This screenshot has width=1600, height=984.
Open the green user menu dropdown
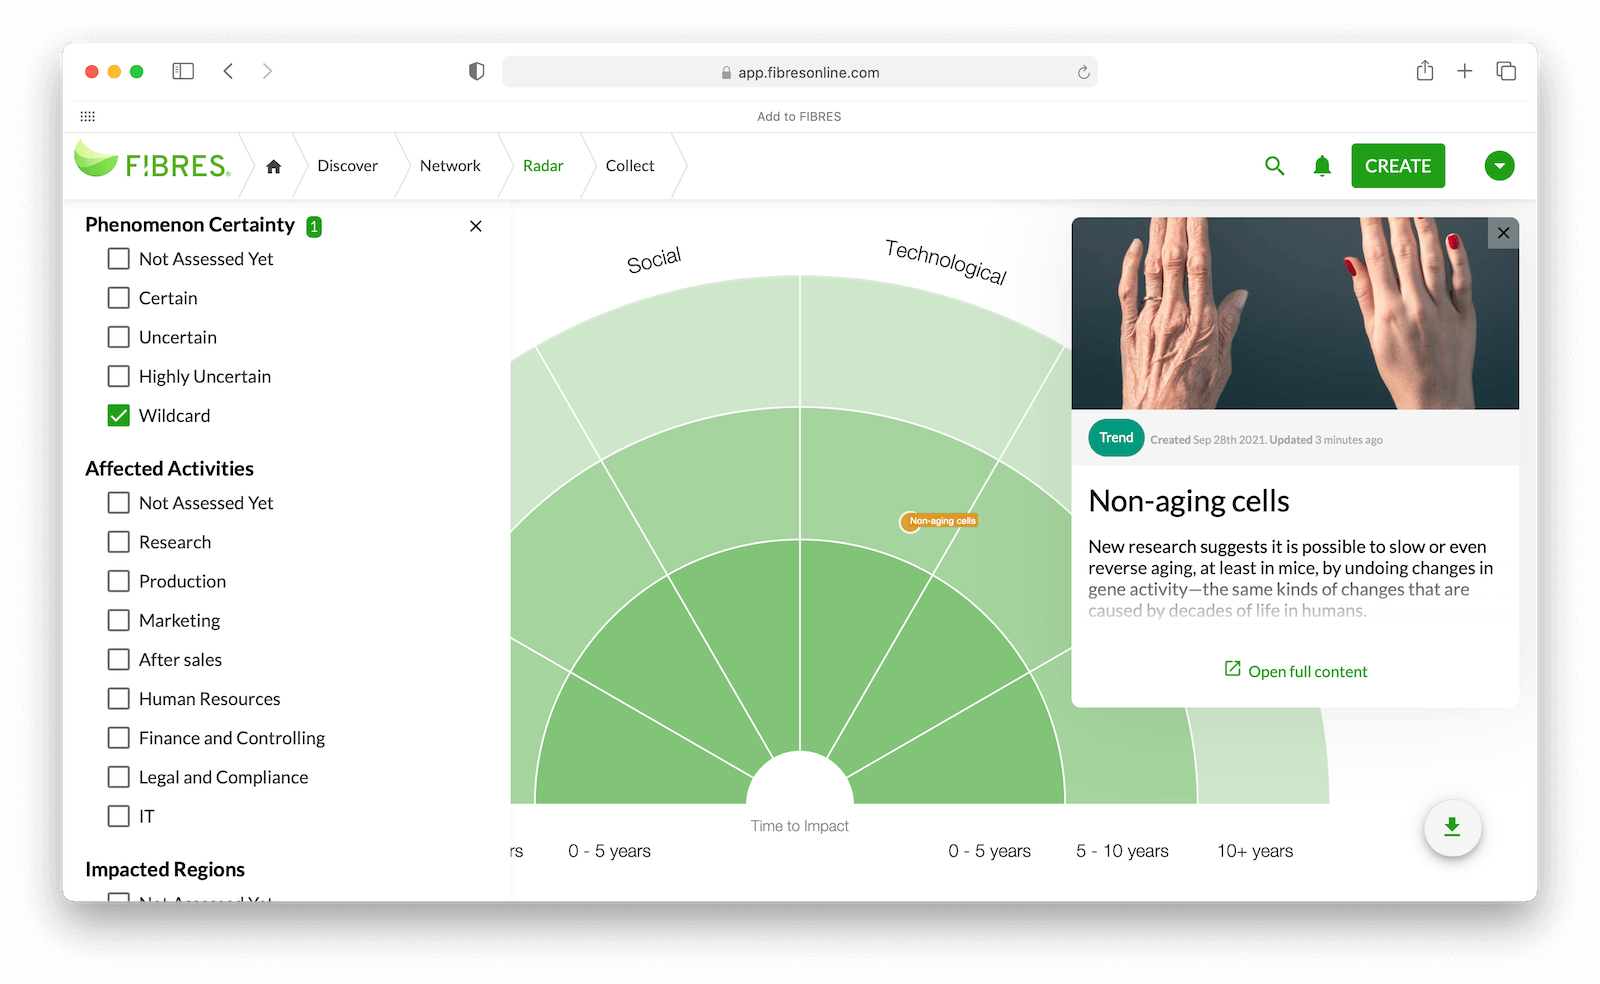click(x=1499, y=166)
